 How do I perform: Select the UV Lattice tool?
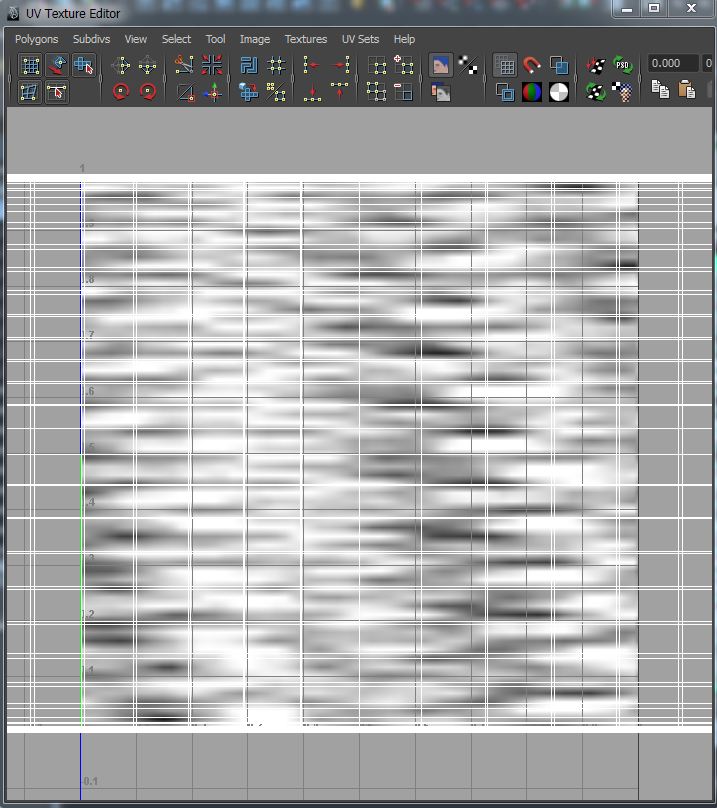30,65
